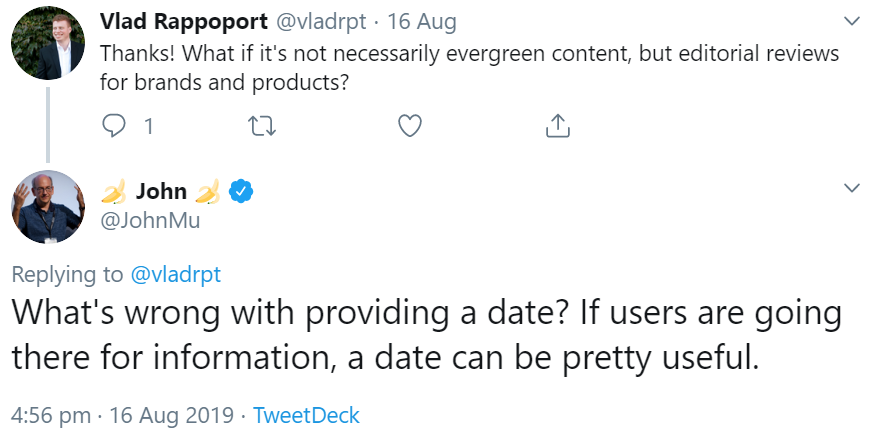Open the TweetDeck source link
The image size is (877, 438).
point(306,415)
